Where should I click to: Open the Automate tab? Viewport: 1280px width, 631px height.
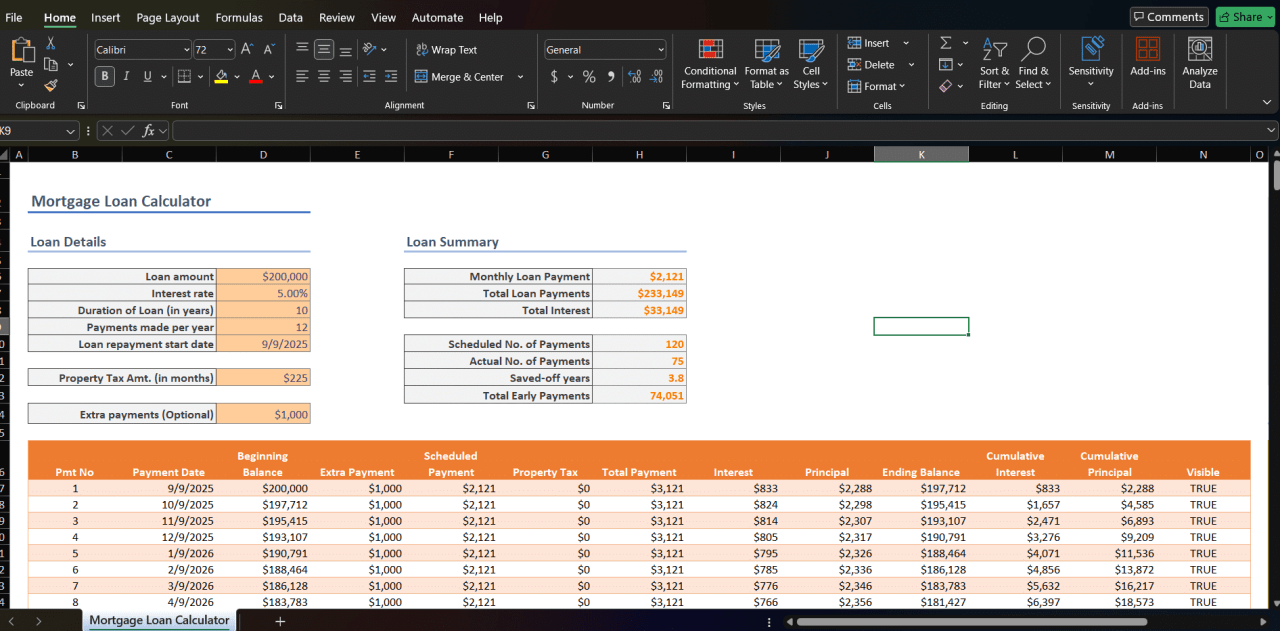pyautogui.click(x=438, y=17)
